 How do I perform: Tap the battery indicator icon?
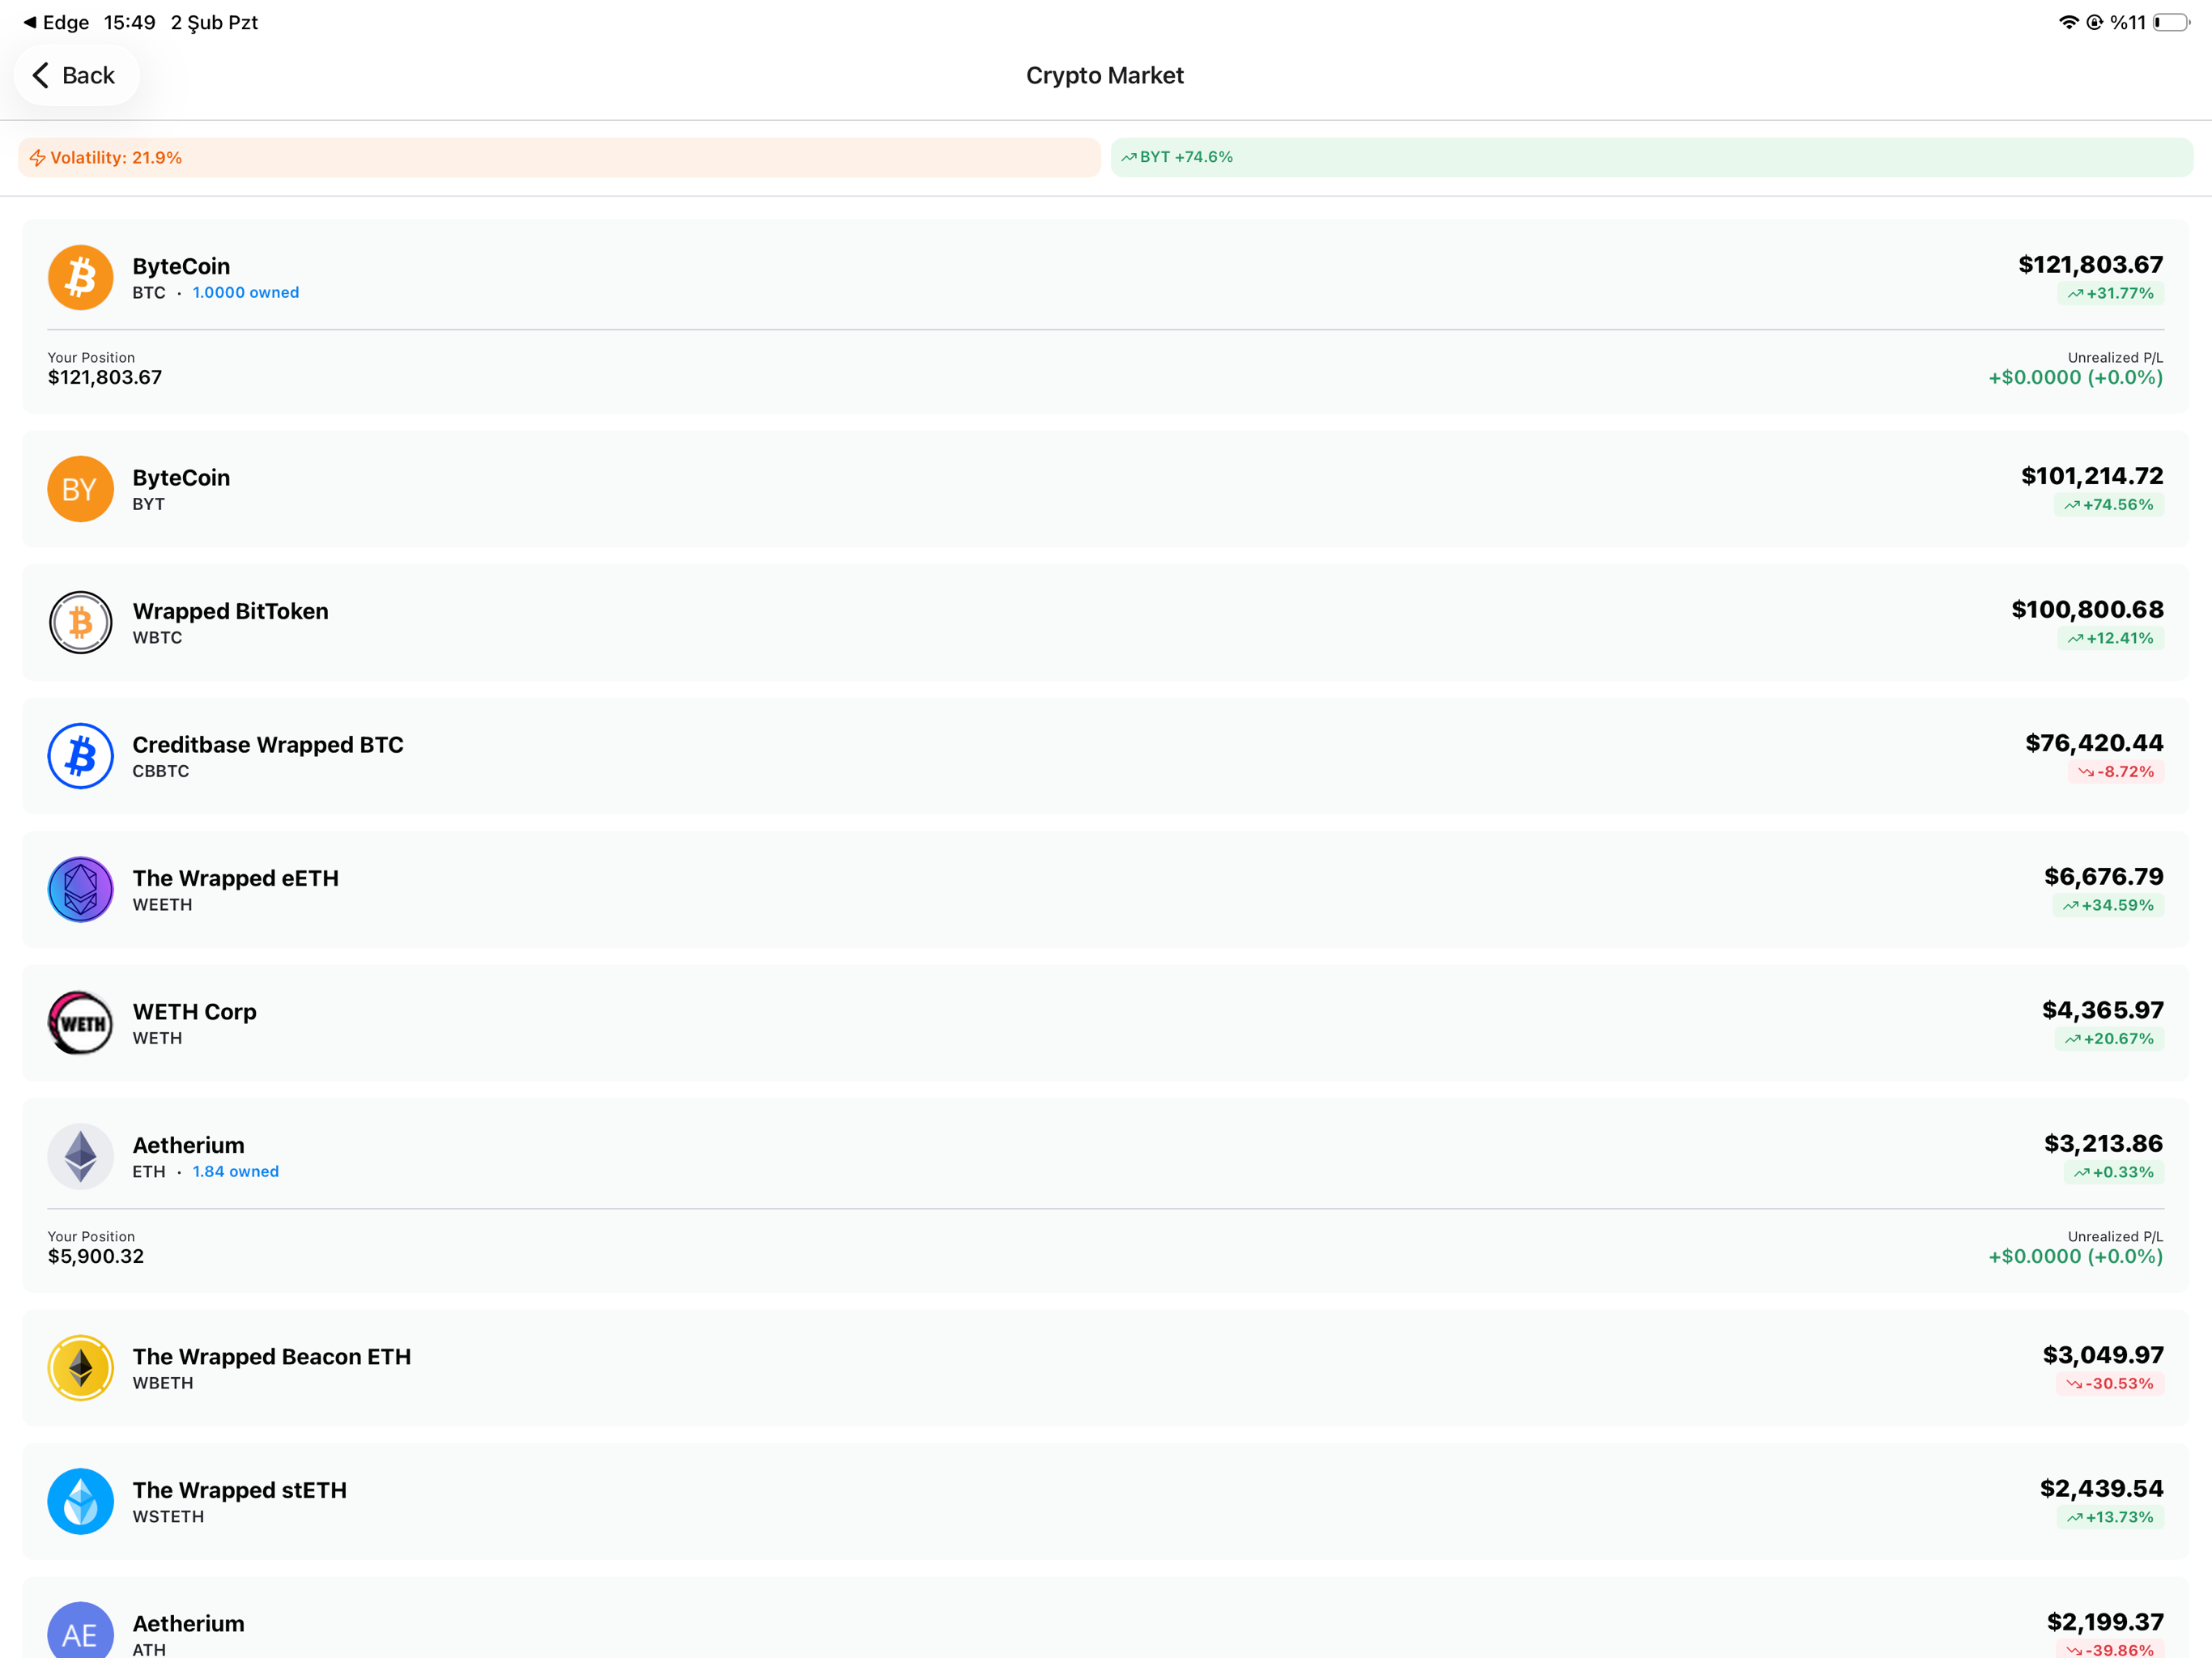pos(2171,22)
